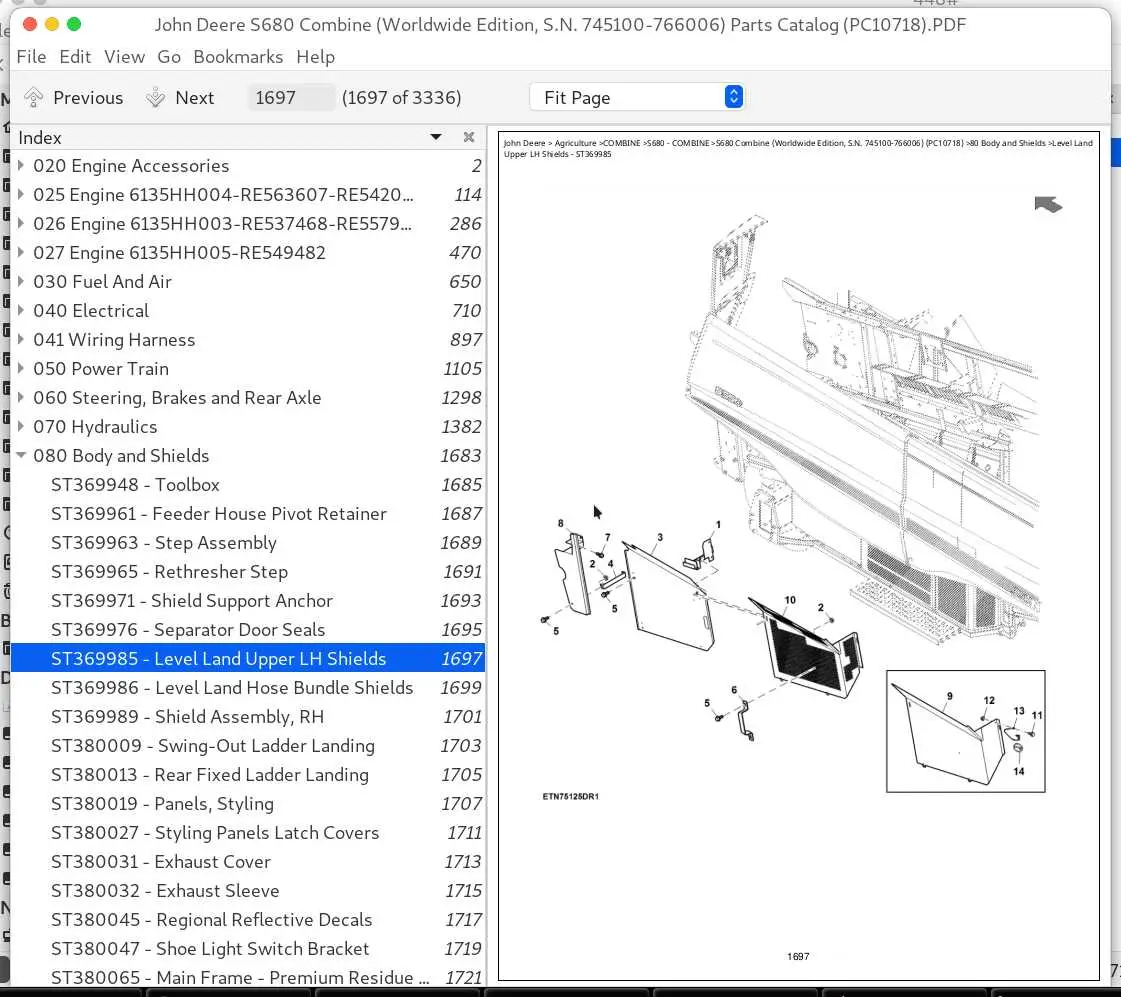Open the Edit menu
This screenshot has width=1121, height=997.
click(75, 56)
